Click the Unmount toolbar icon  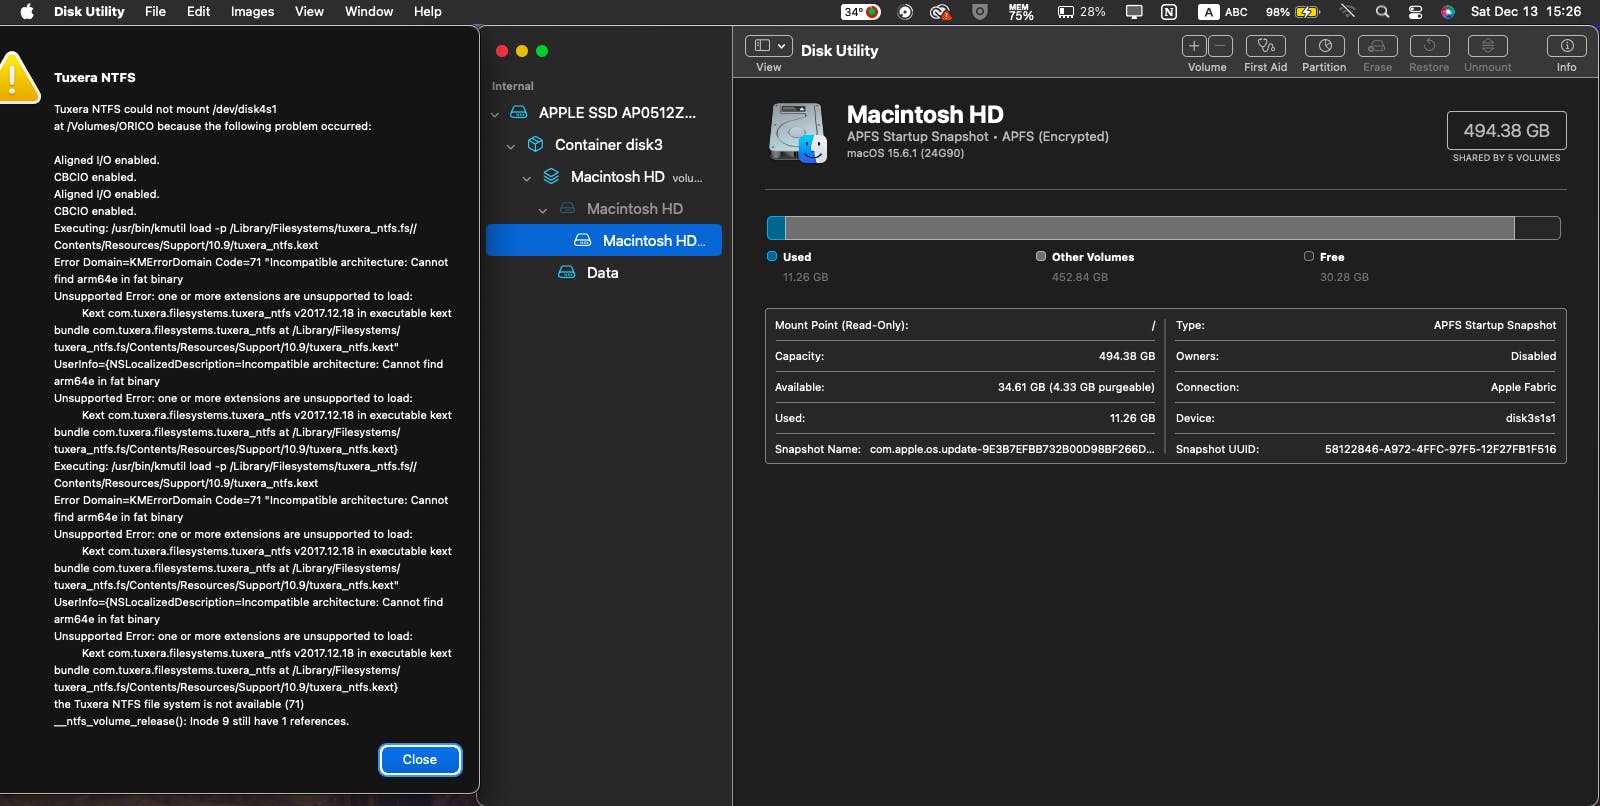(1487, 46)
